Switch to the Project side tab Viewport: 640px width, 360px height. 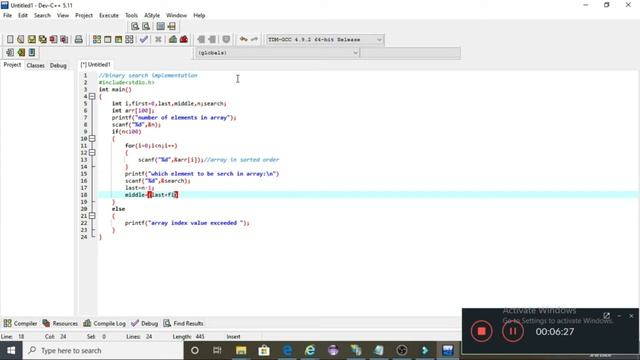pos(12,65)
